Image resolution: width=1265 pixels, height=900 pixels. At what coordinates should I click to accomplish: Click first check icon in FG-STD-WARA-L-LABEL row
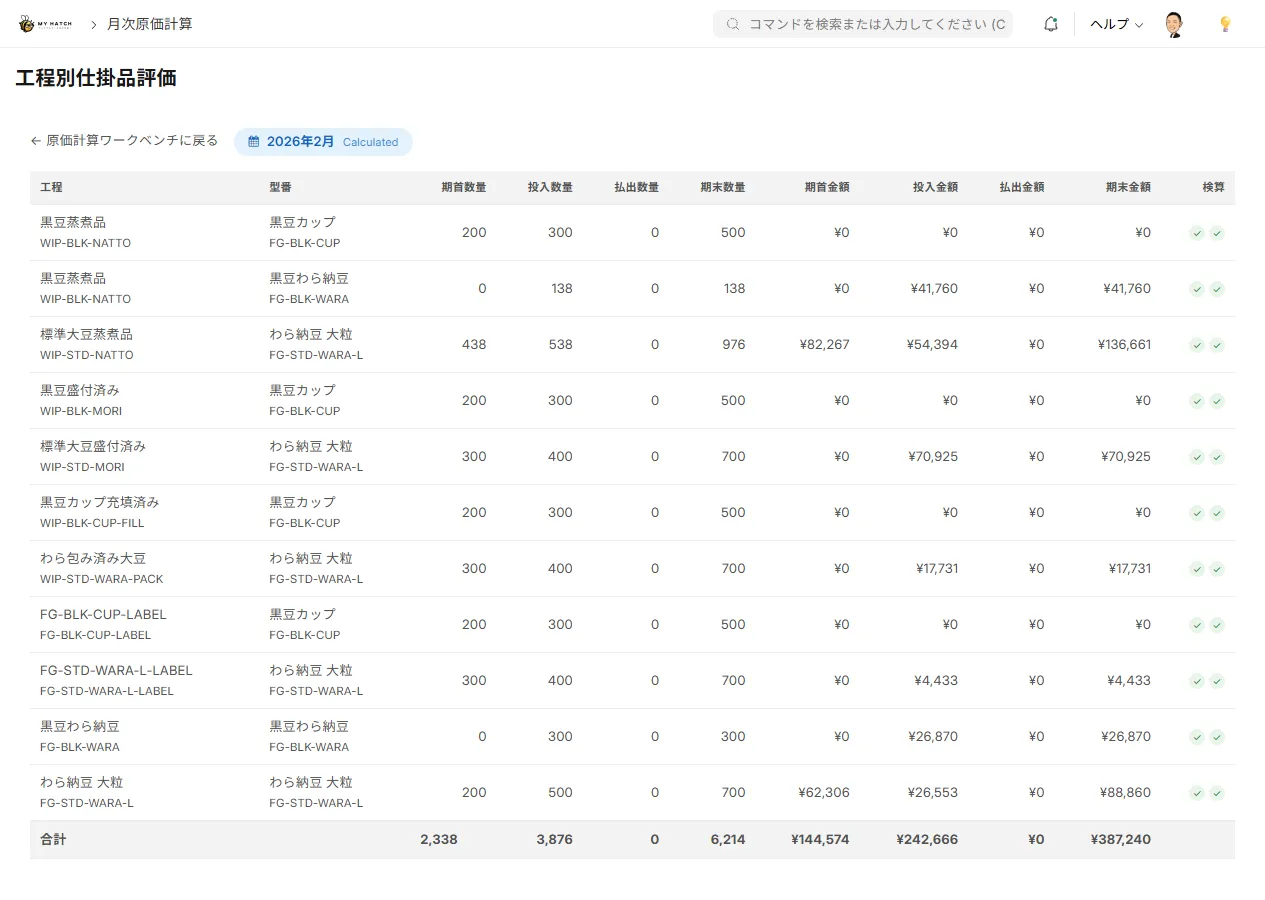coord(1196,681)
